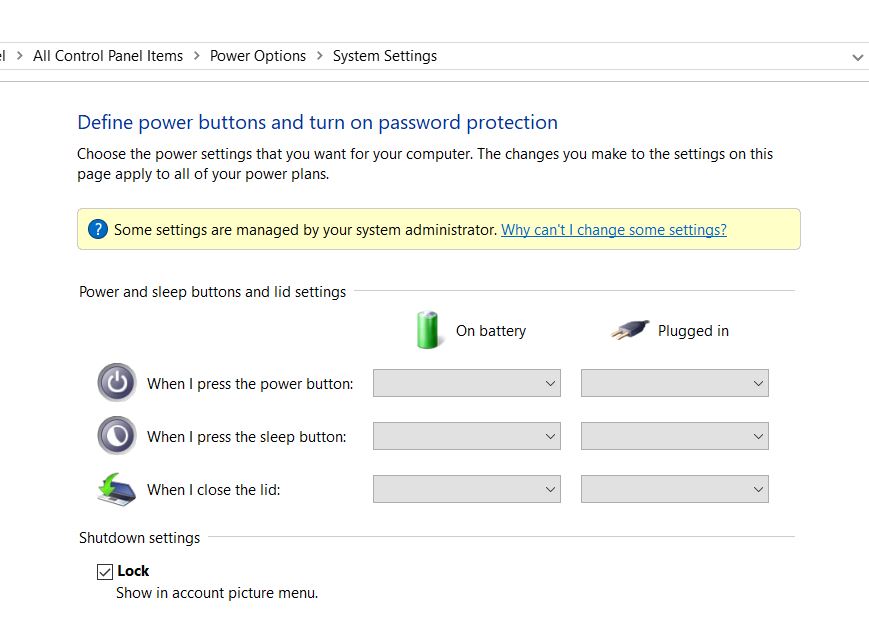Click the power plug icon
Image resolution: width=869 pixels, height=632 pixels.
coord(630,330)
